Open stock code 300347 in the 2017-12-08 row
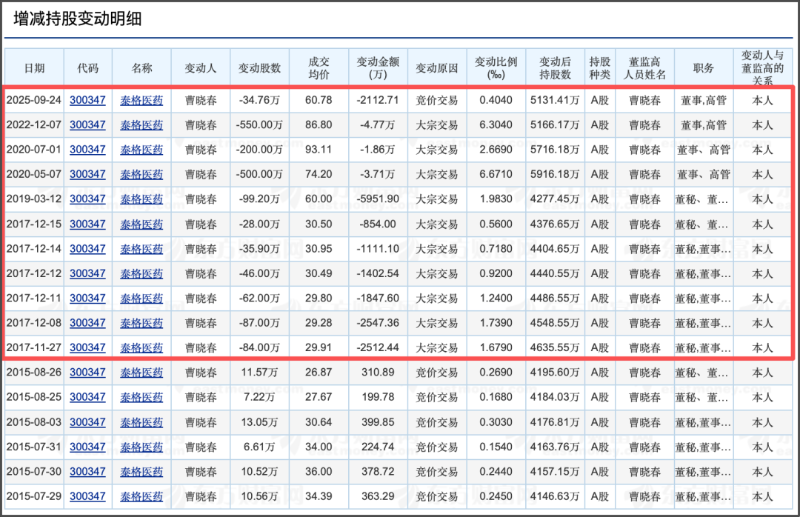The height and width of the screenshot is (517, 800). [88, 323]
